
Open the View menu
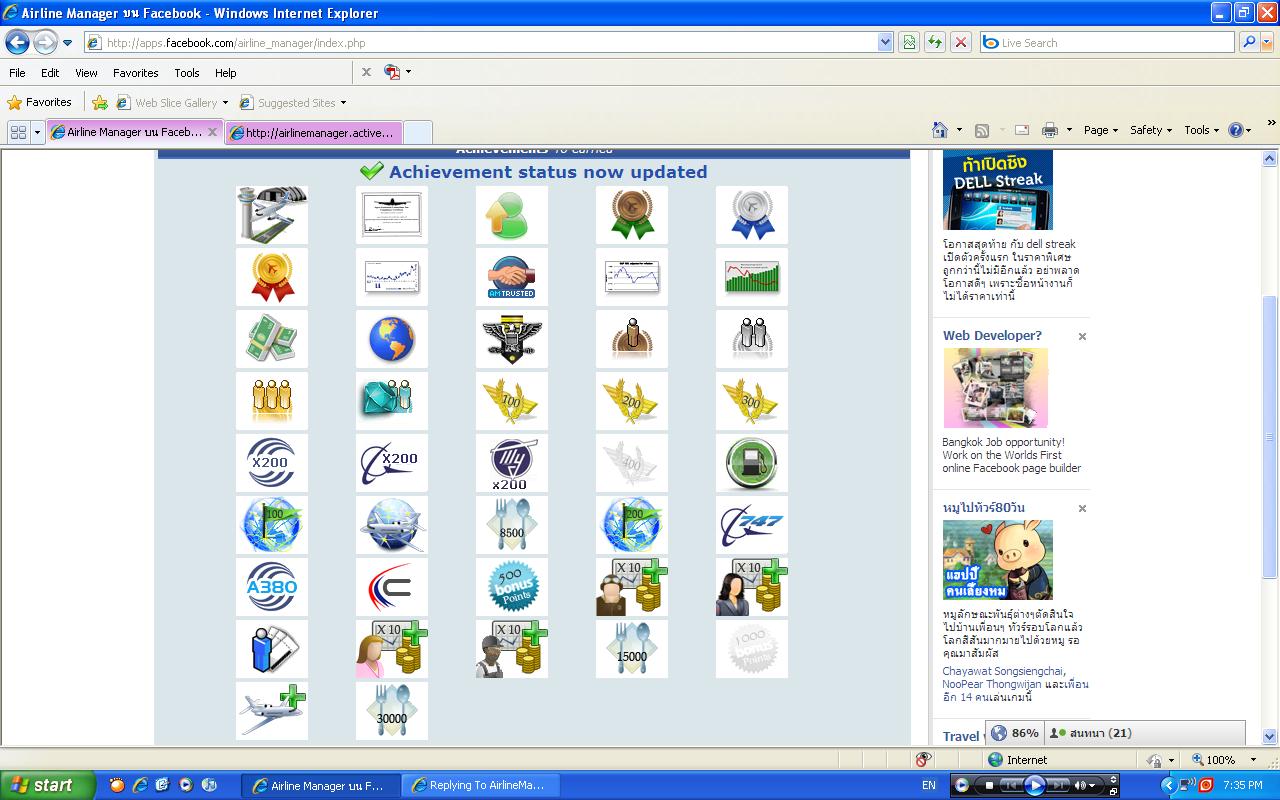point(86,73)
